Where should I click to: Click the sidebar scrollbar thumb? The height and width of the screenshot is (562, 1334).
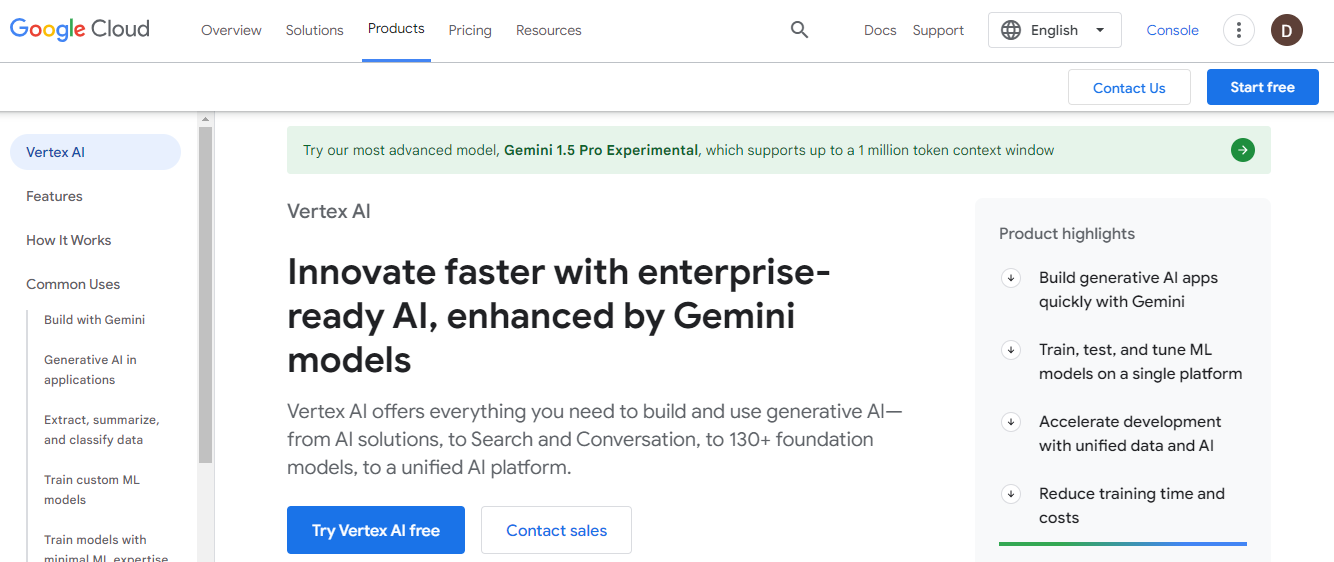(206, 295)
